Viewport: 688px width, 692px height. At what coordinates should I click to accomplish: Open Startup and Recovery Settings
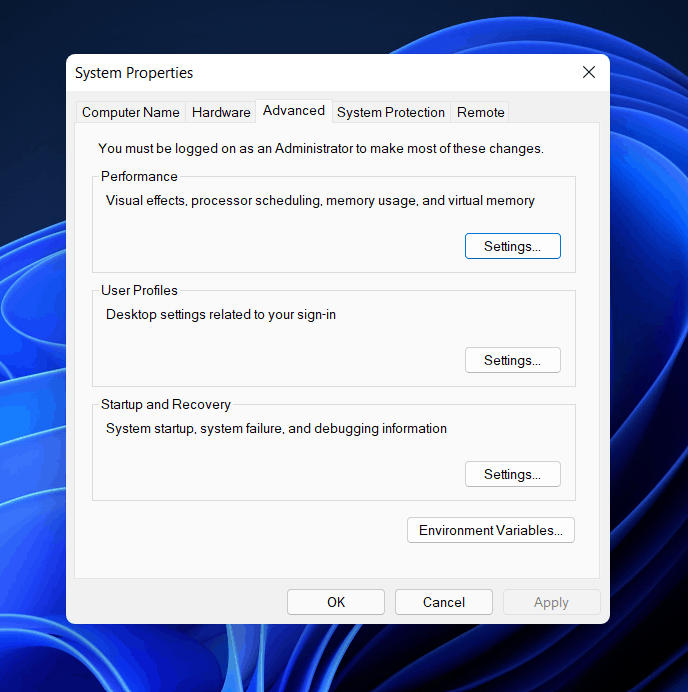tap(513, 474)
